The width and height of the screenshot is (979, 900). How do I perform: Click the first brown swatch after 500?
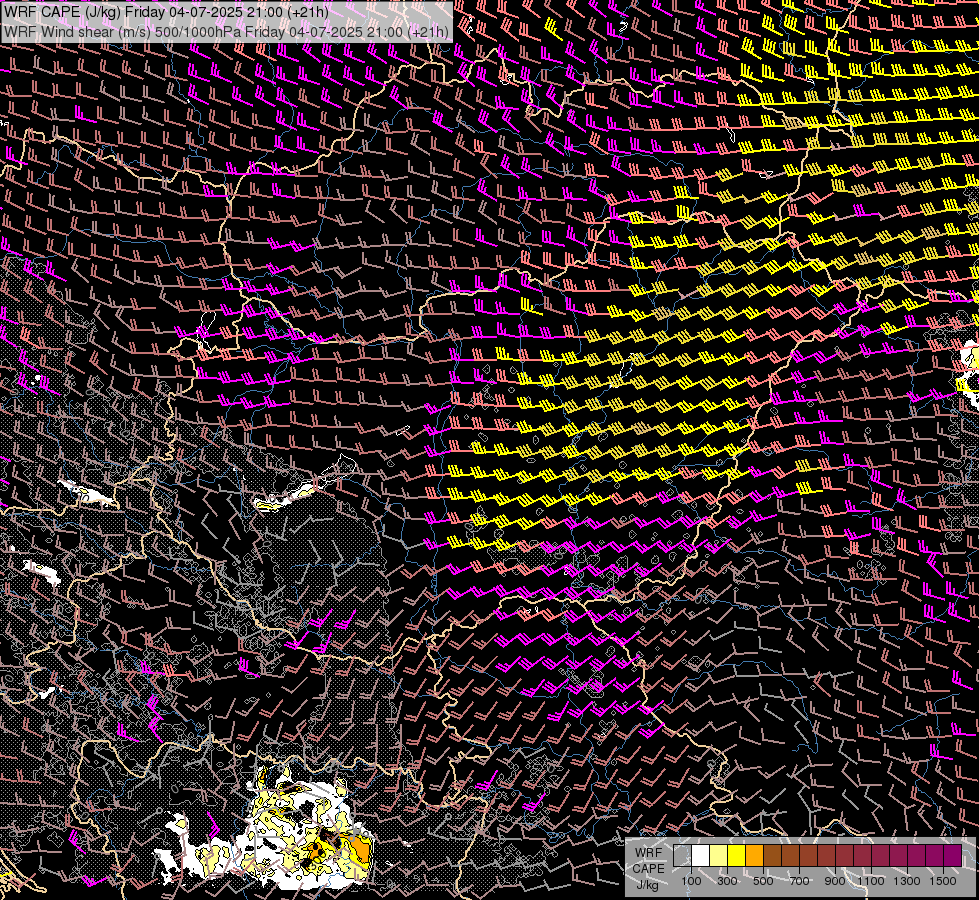[772, 856]
